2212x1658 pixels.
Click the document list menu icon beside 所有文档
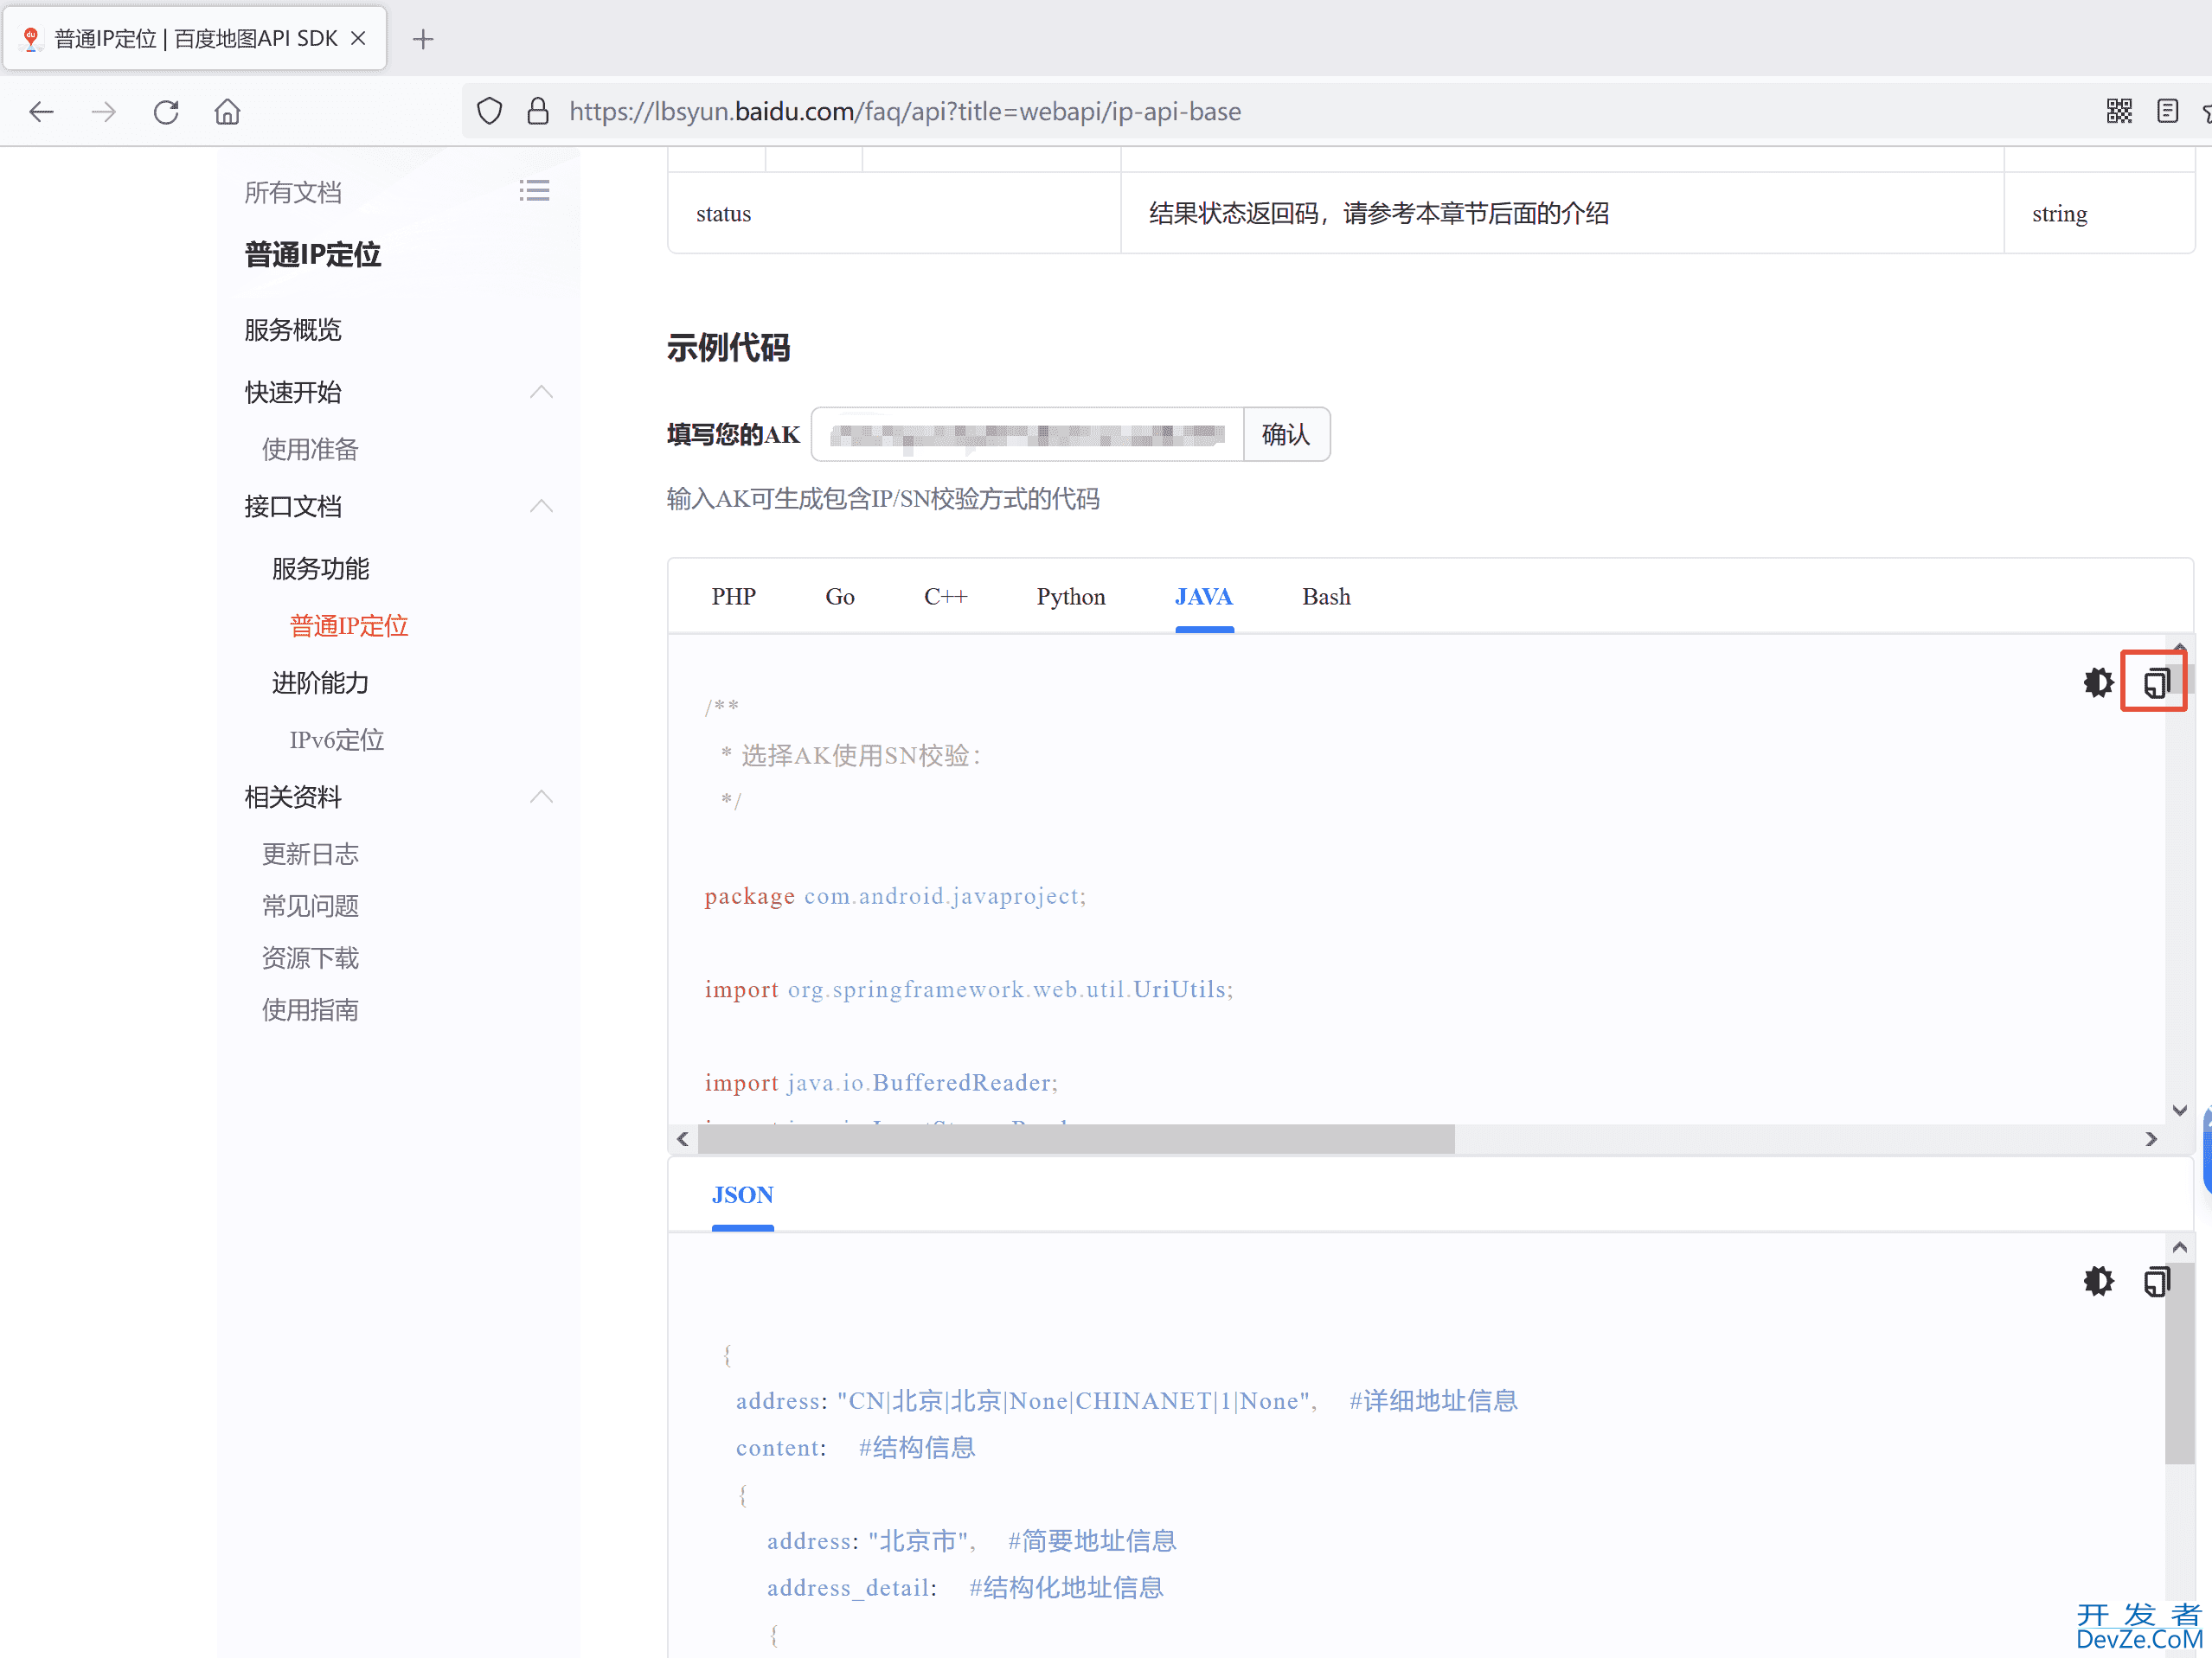[x=534, y=190]
